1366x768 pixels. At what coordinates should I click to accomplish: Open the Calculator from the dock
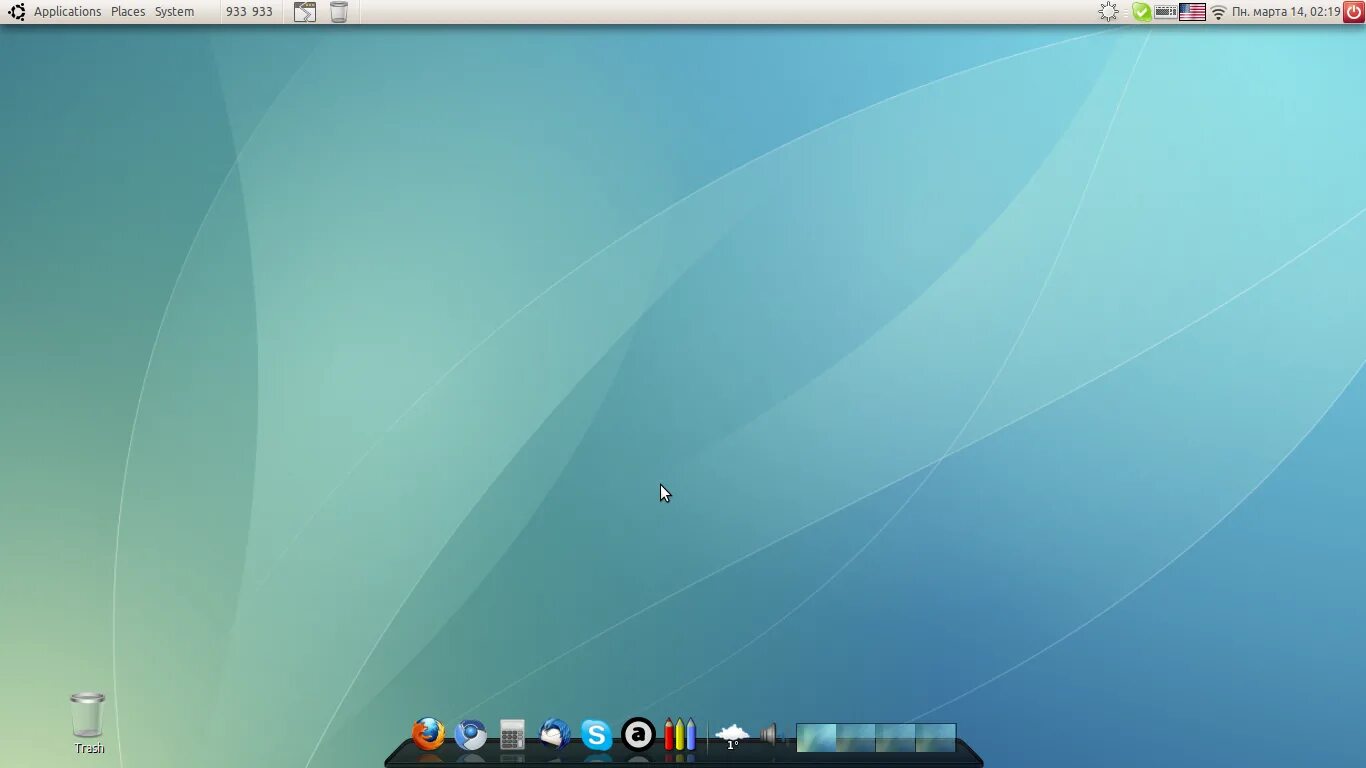512,735
